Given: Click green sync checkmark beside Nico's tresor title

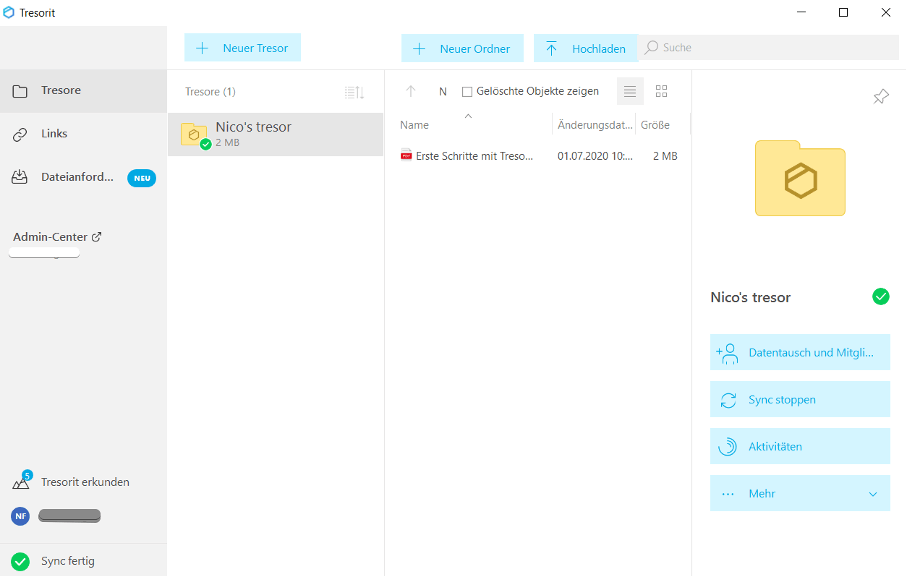Looking at the screenshot, I should coord(881,296).
